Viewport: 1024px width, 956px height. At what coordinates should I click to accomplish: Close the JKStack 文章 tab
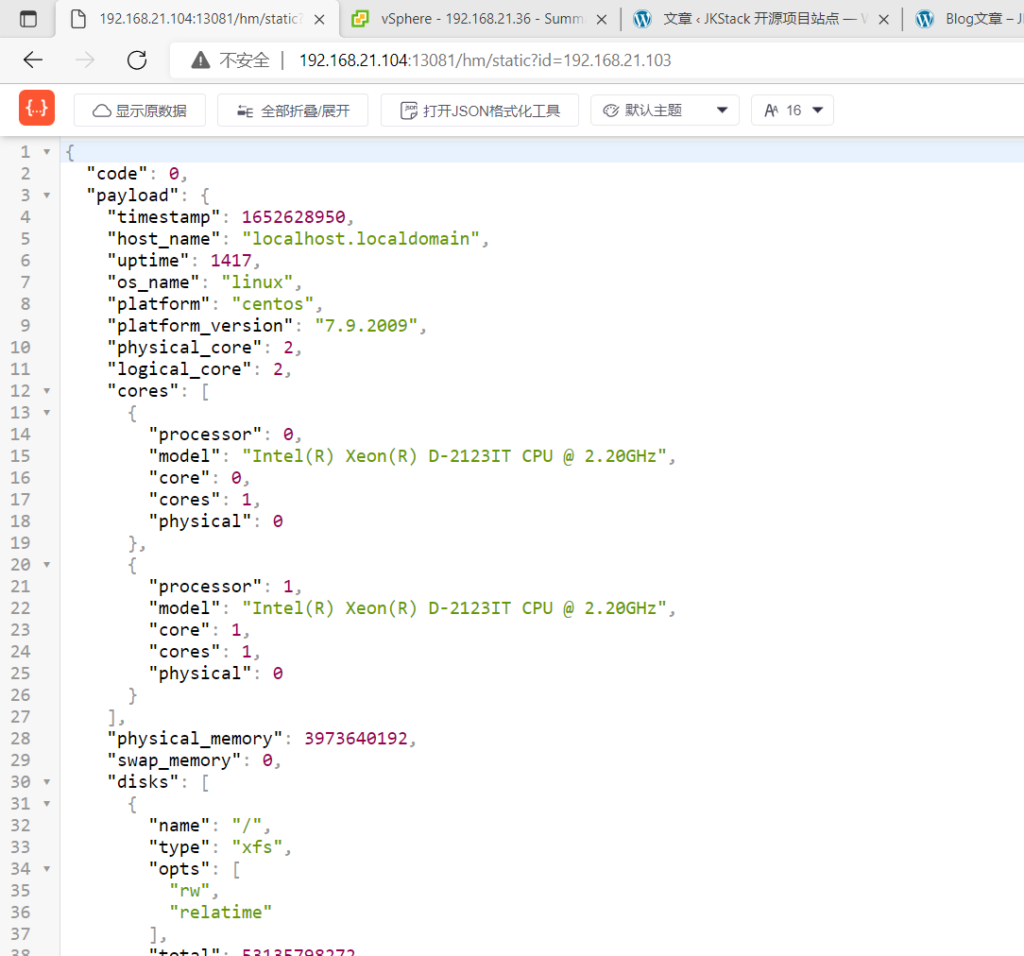884,20
